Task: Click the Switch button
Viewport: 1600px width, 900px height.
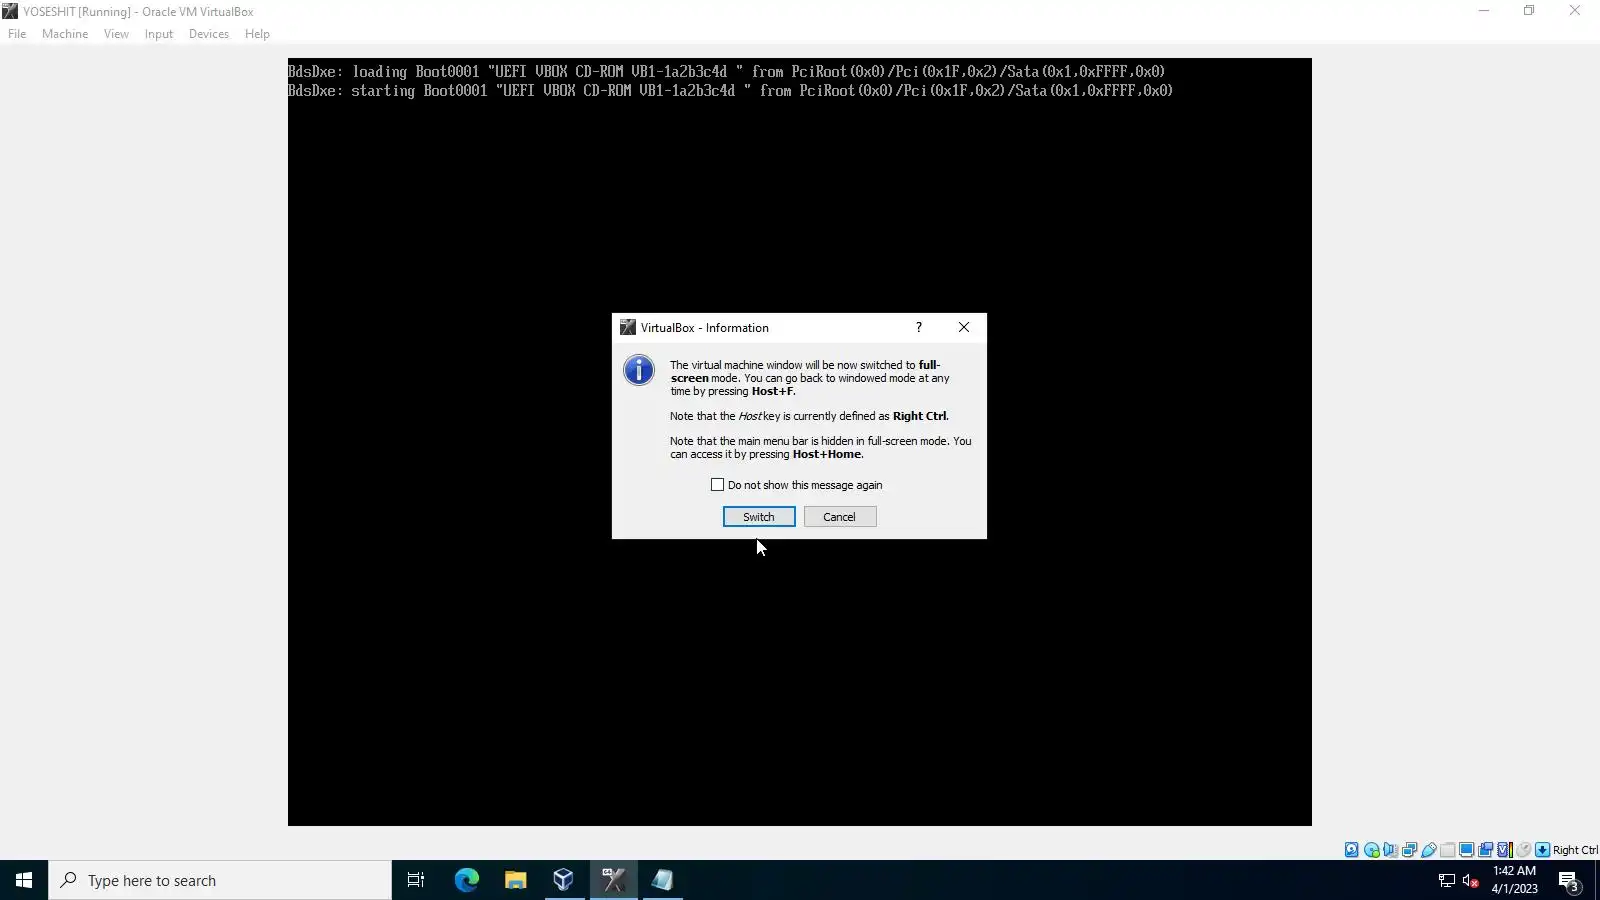Action: coord(759,517)
